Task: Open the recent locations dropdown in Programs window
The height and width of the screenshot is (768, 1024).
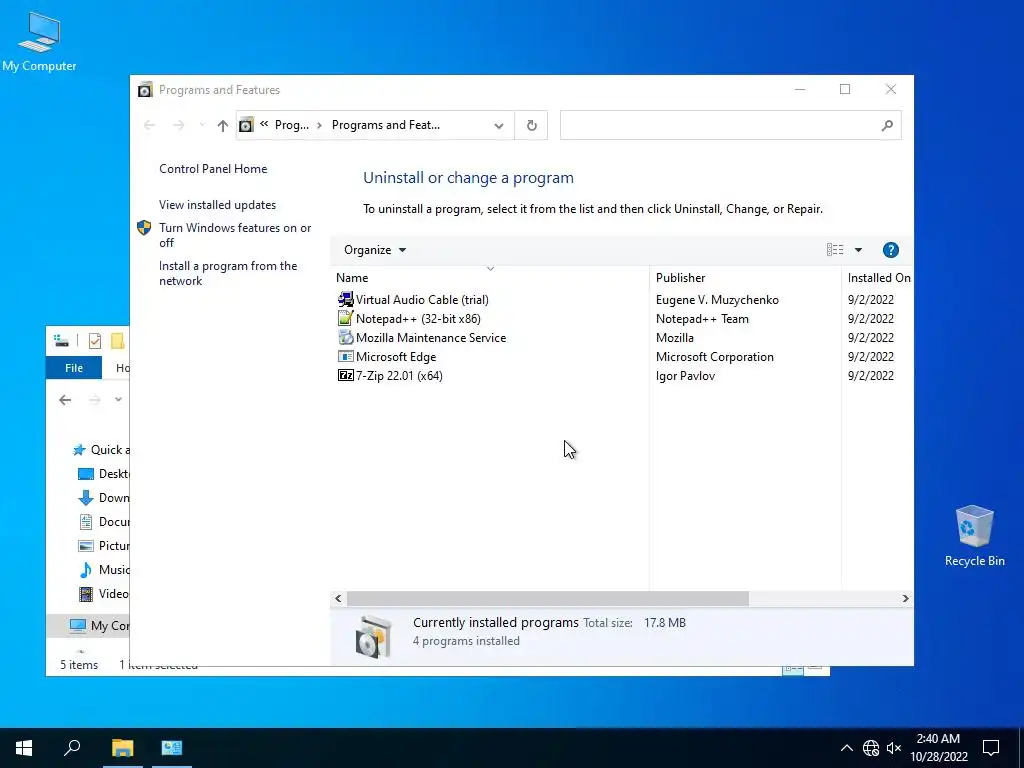Action: (x=202, y=125)
